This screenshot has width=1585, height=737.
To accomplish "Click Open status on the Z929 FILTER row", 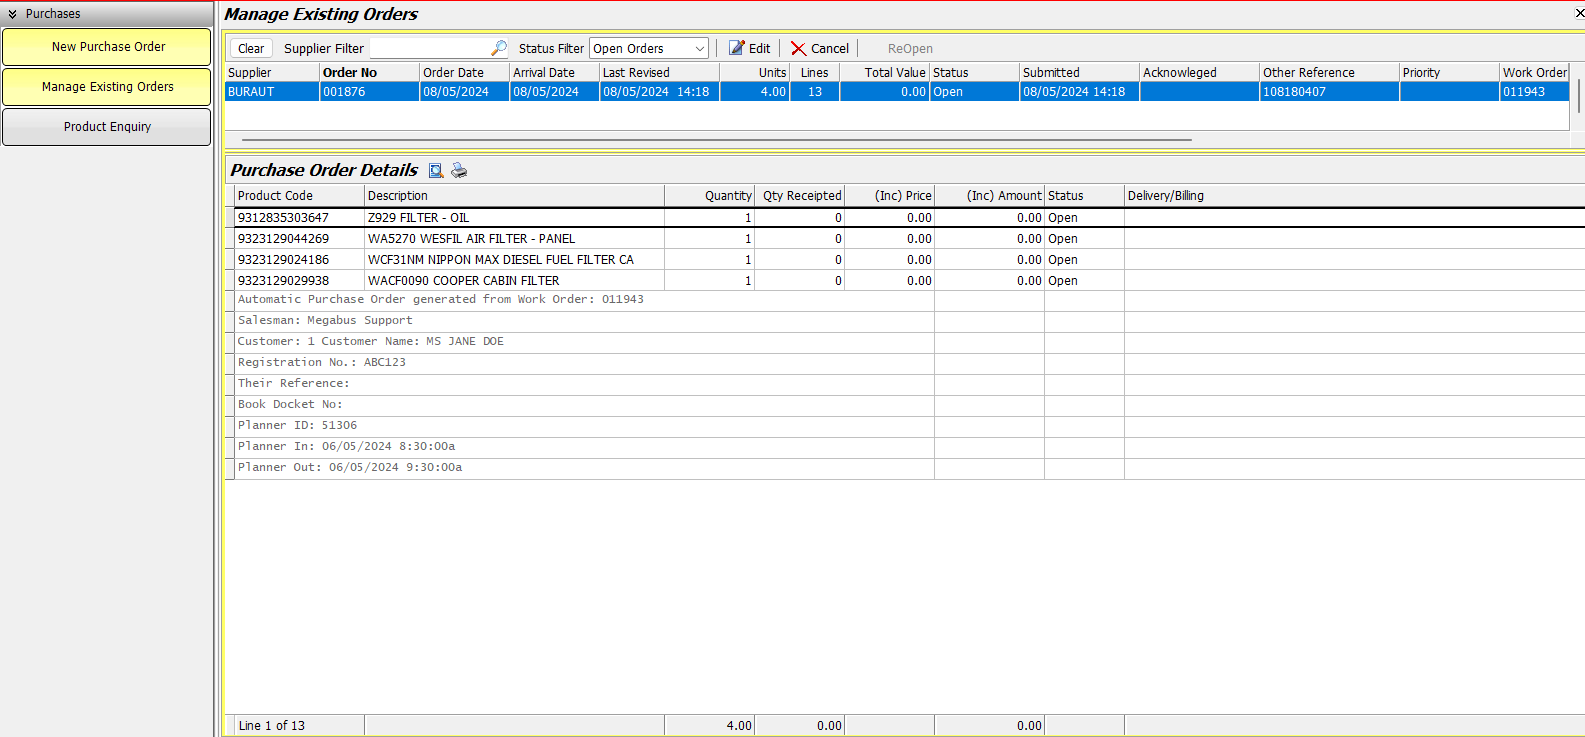I will point(1084,218).
